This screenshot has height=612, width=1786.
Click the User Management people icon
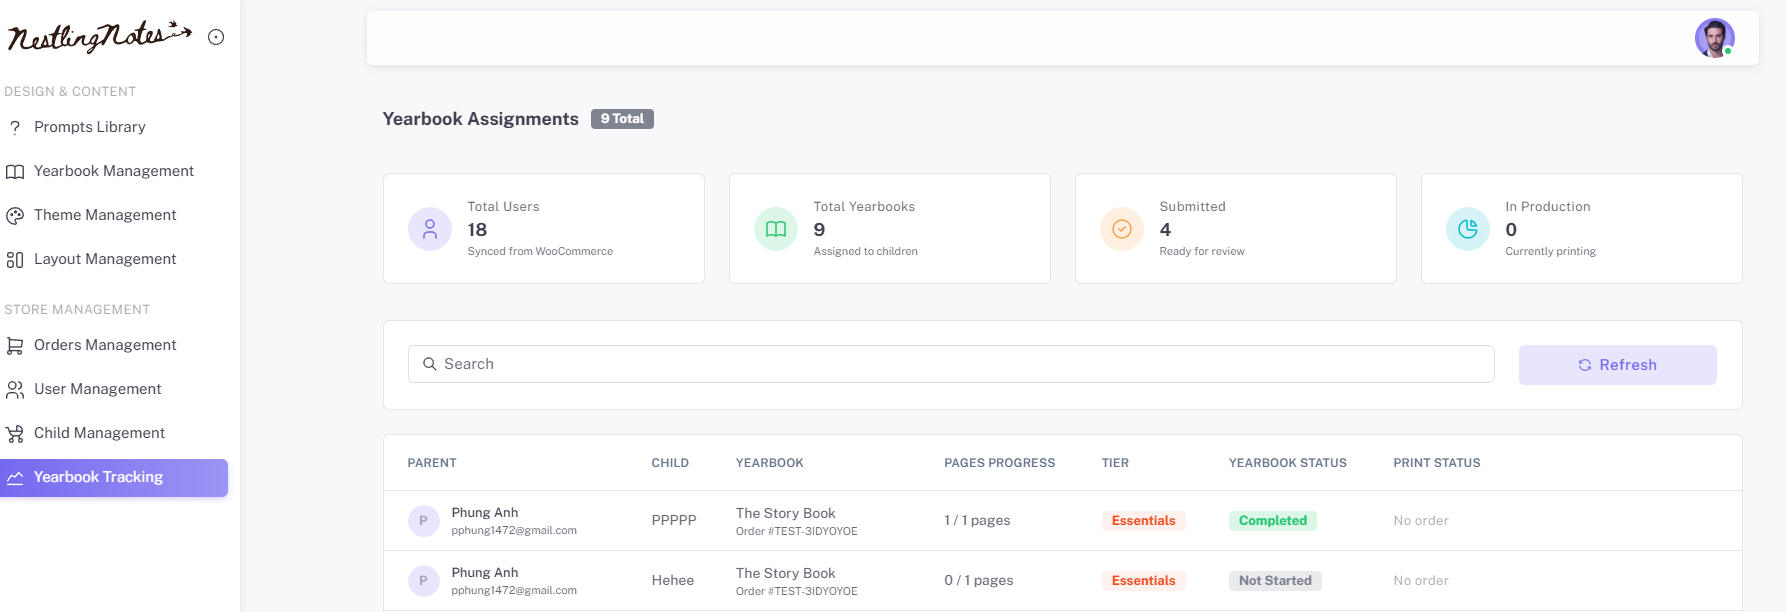coord(15,389)
